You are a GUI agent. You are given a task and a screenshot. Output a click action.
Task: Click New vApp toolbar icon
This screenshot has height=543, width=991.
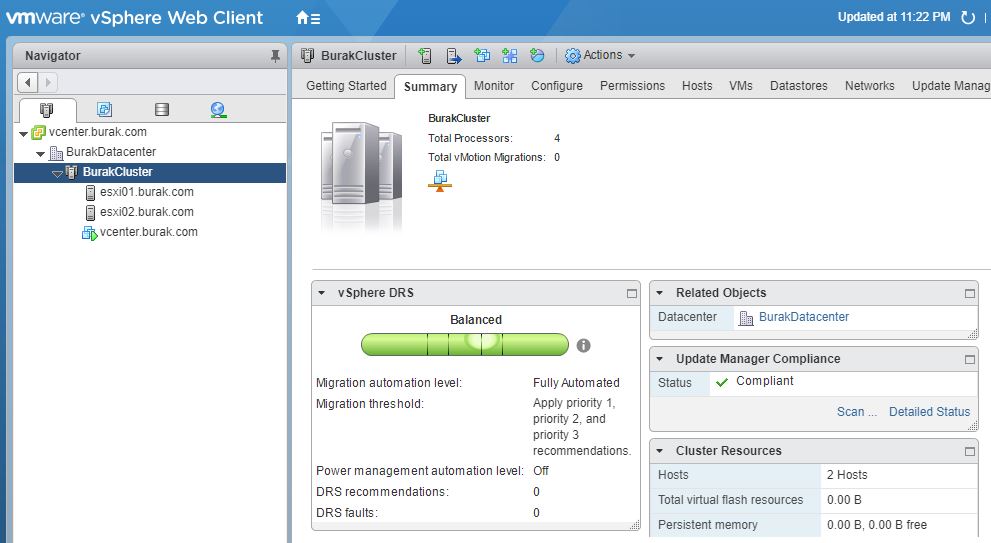tap(509, 56)
